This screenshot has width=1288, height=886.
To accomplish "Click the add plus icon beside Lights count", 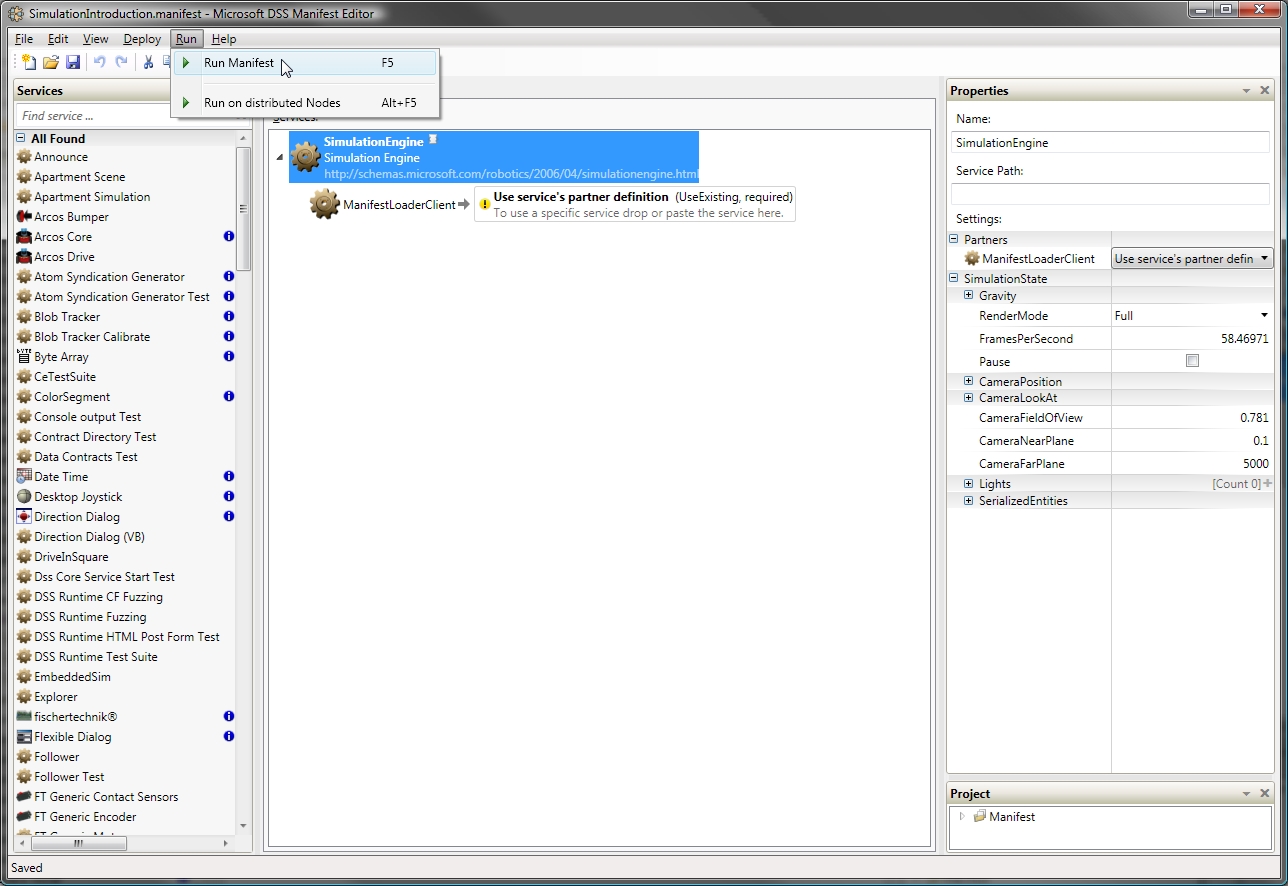I will [1268, 483].
